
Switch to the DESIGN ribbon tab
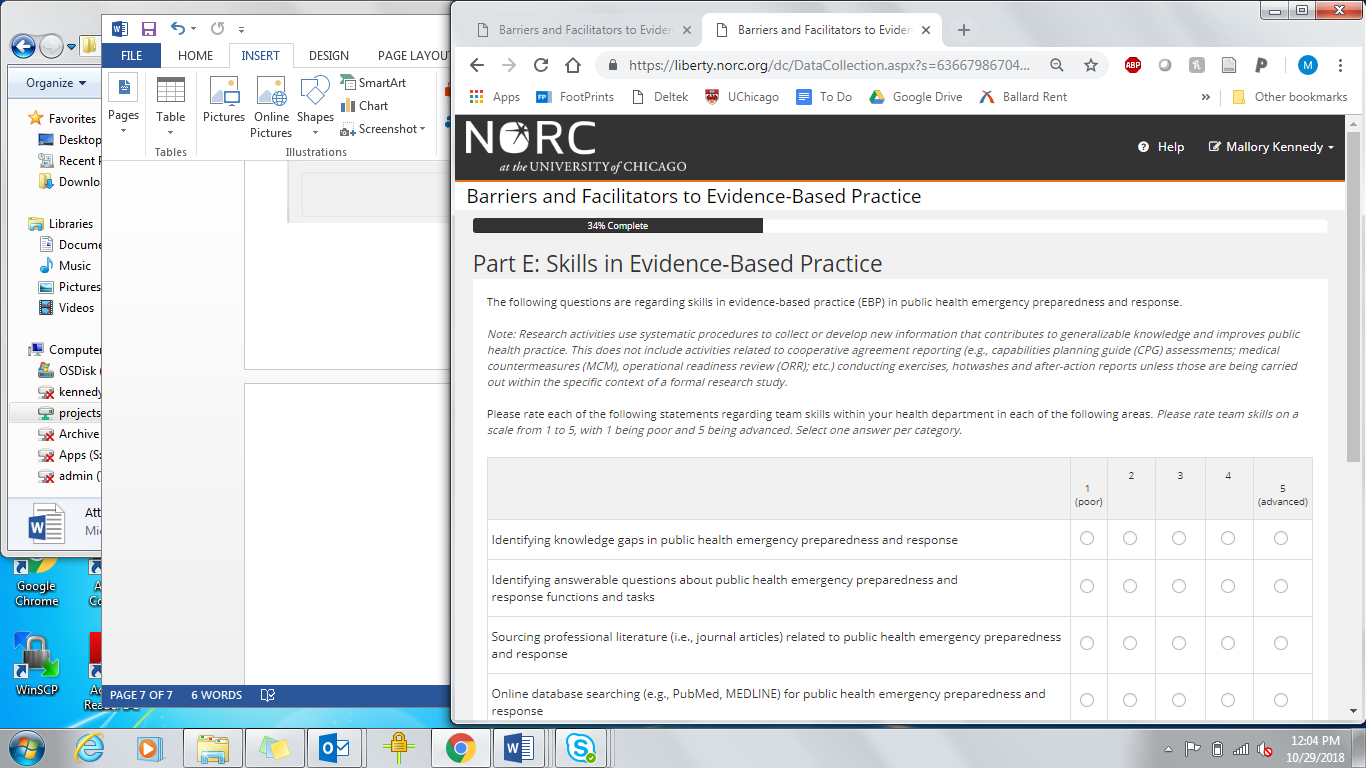[329, 56]
